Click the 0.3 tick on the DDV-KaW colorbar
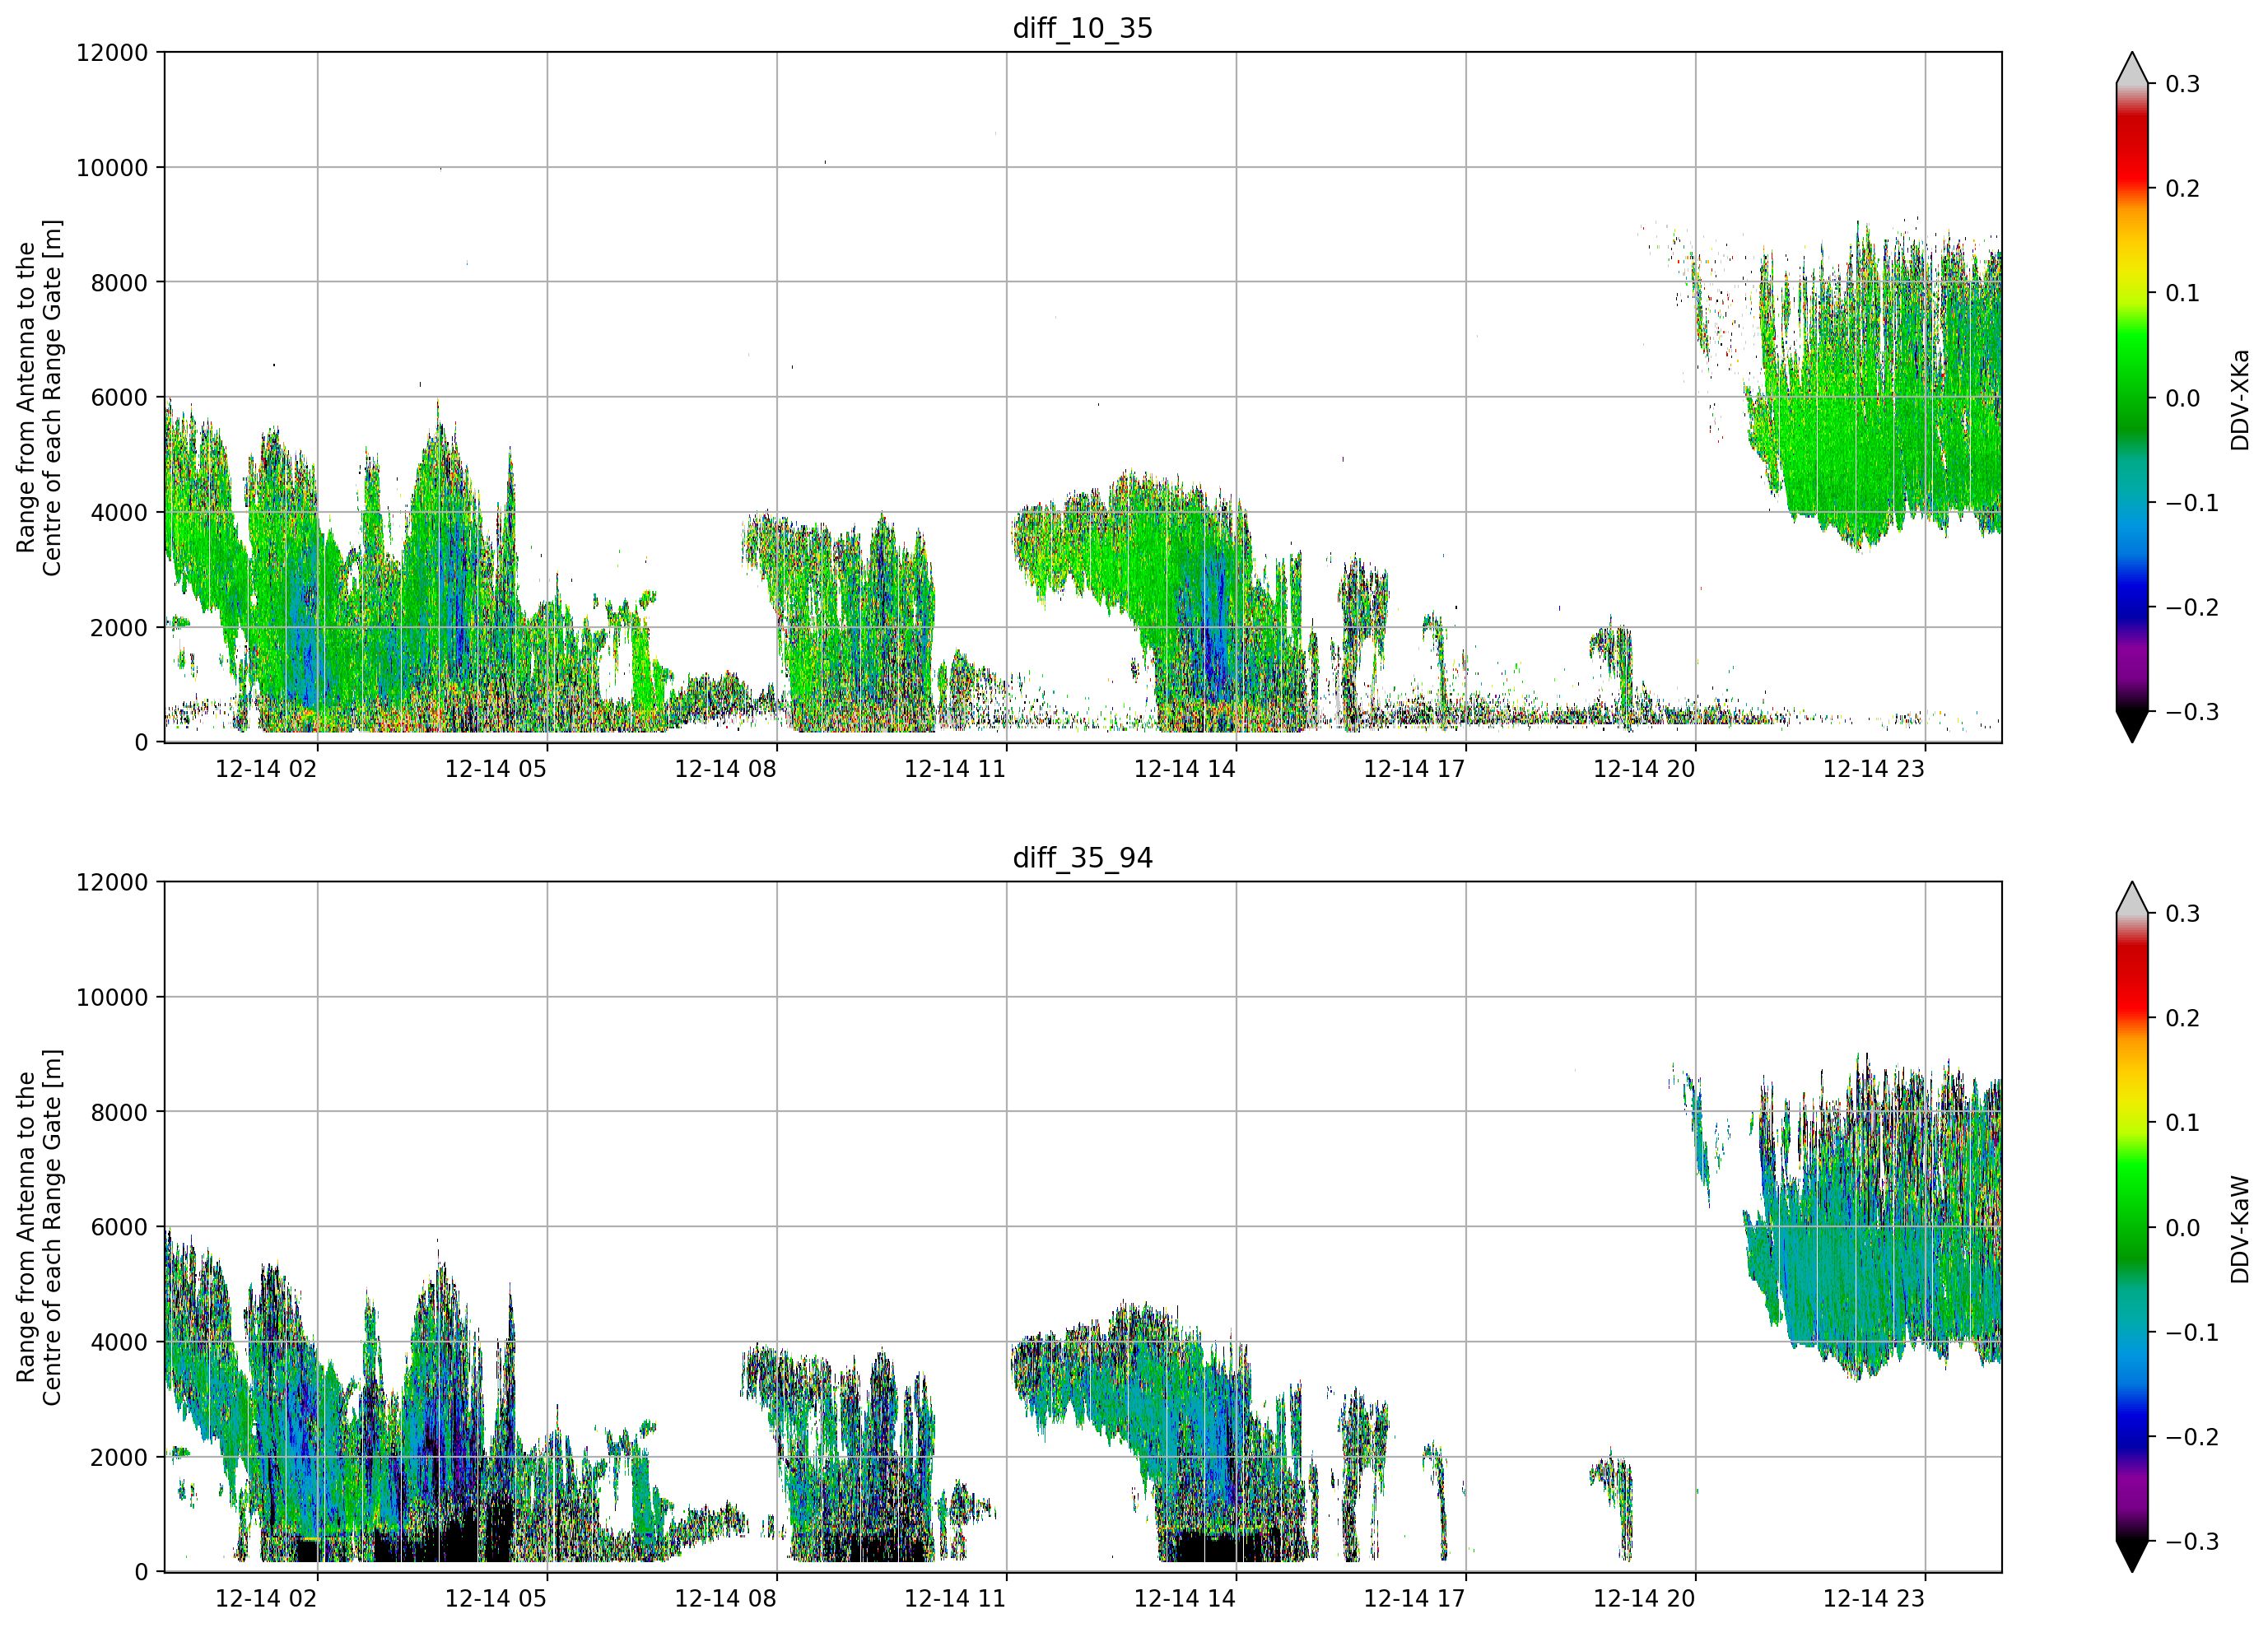Image resolution: width=2268 pixels, height=1628 pixels. pos(2182,914)
